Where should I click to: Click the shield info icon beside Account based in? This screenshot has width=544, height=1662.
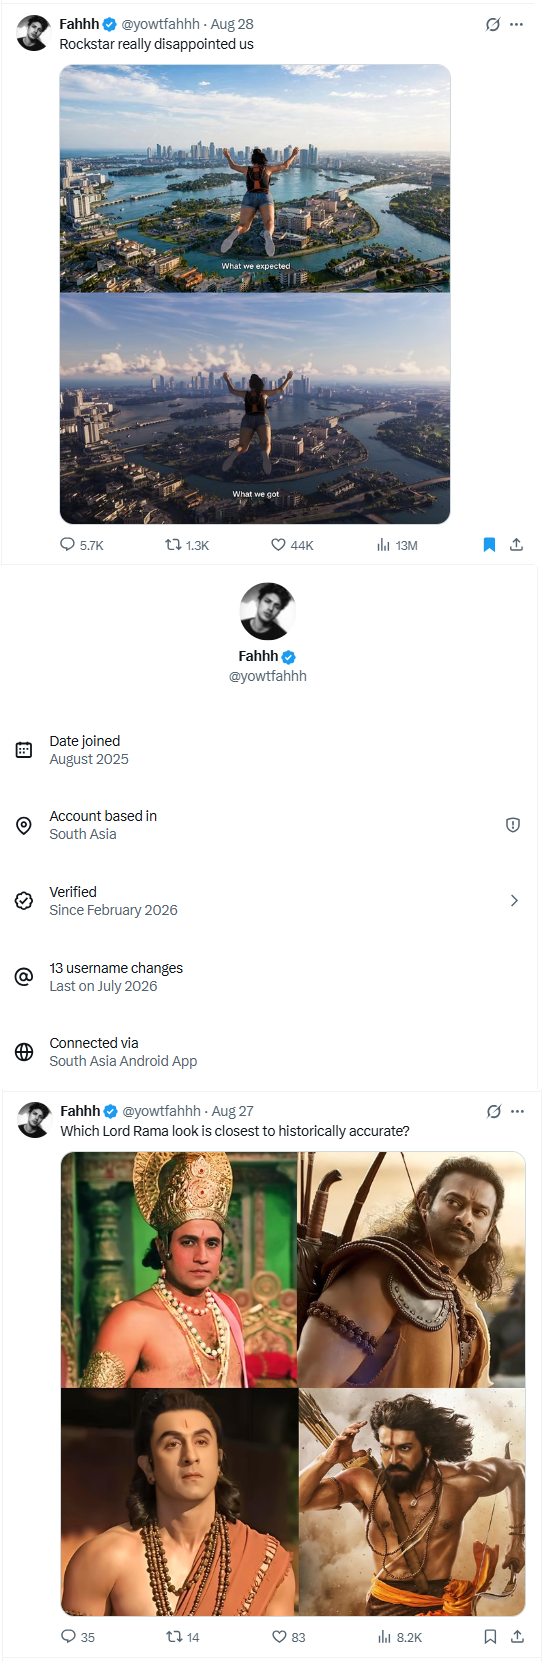click(513, 825)
